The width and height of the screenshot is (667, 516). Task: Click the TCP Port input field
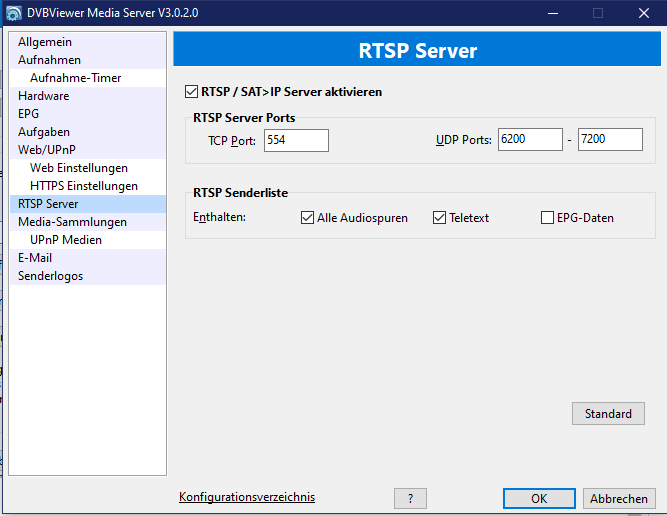(x=296, y=140)
